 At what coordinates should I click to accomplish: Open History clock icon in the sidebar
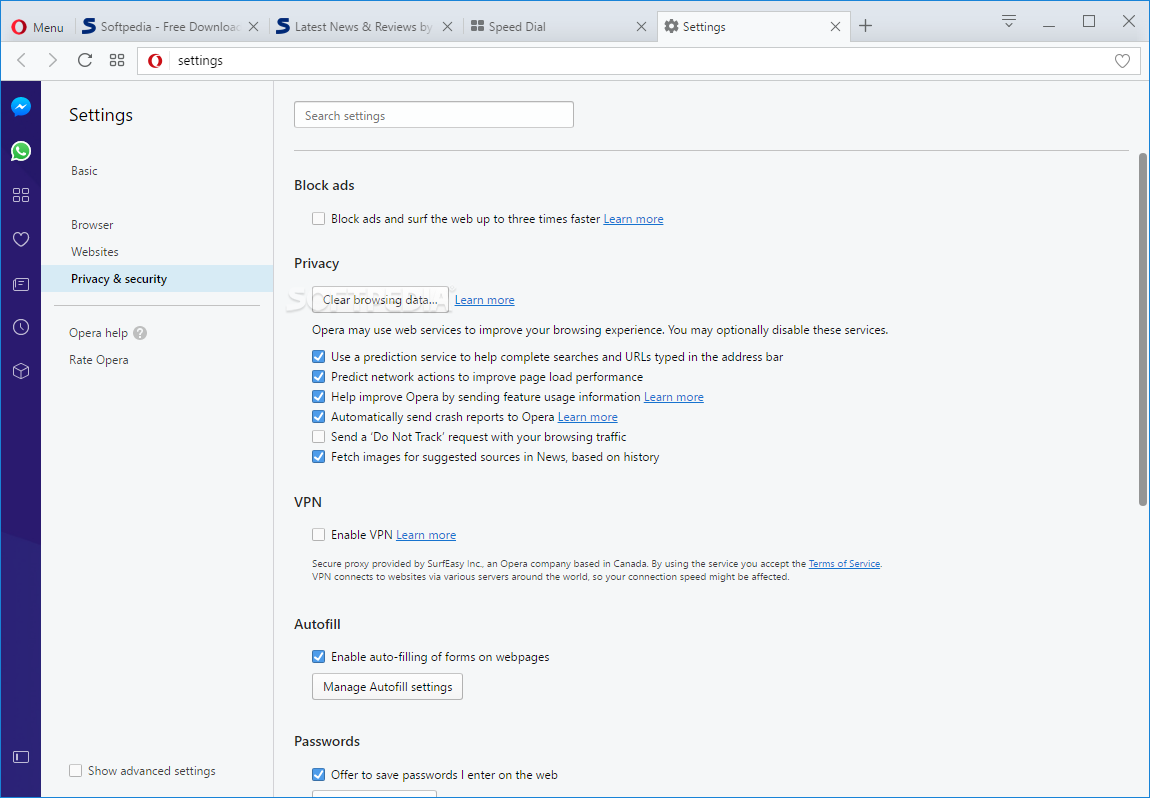pos(21,327)
